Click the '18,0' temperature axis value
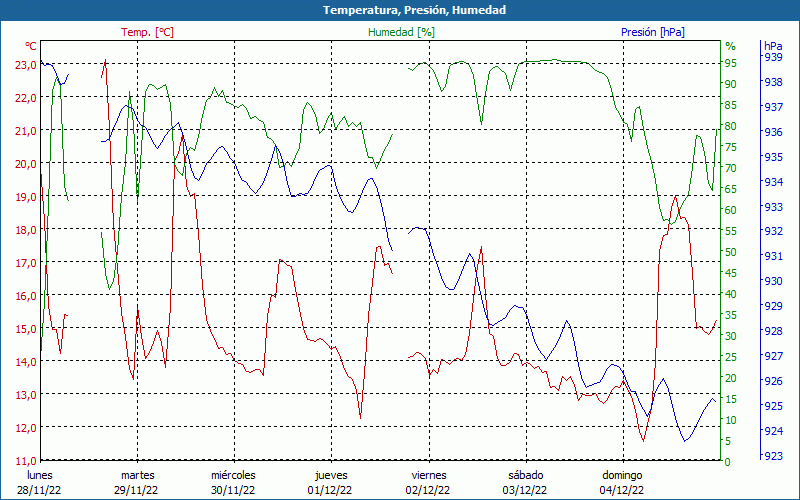 click(27, 230)
